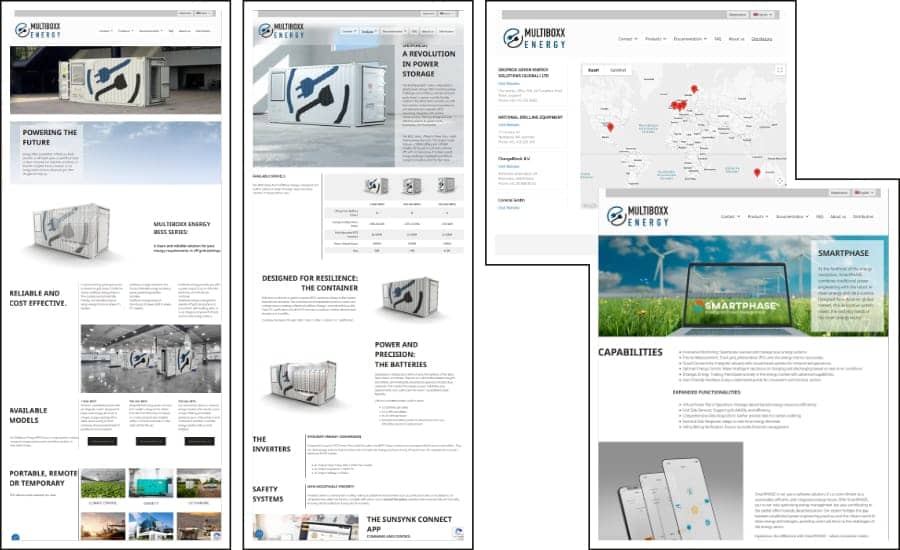
Task: Open About us on the distributor map page
Action: point(736,39)
